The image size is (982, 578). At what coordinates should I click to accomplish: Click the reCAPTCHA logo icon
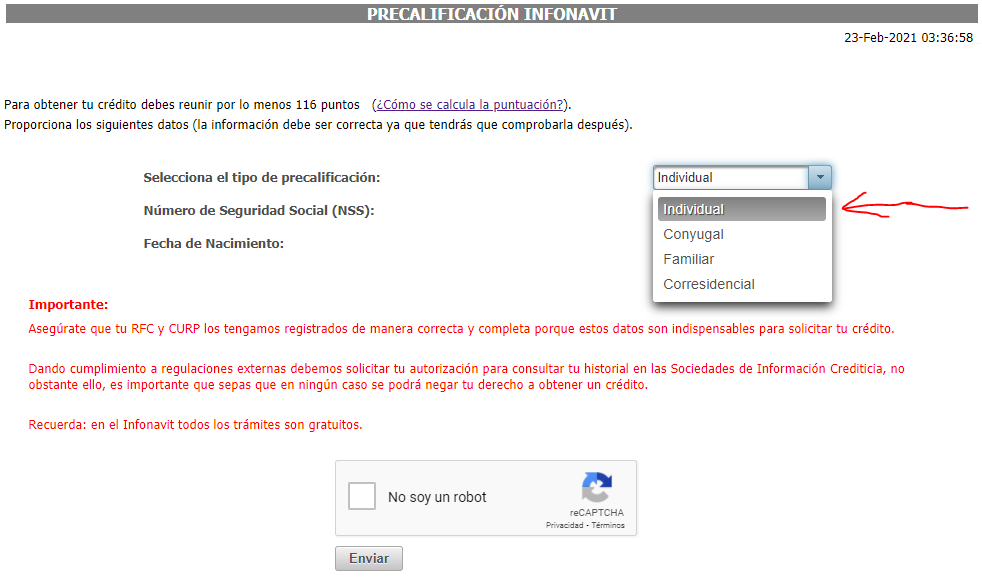pyautogui.click(x=597, y=487)
